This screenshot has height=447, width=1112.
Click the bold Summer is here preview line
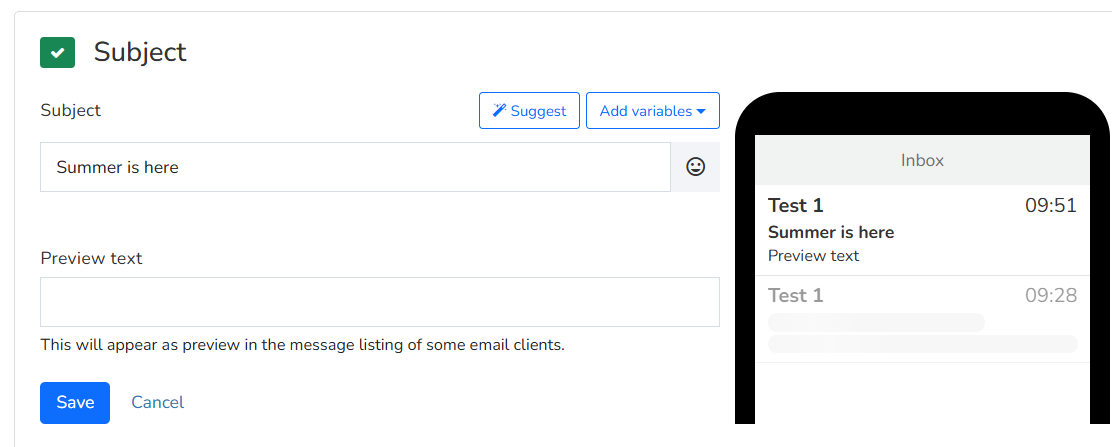tap(830, 232)
